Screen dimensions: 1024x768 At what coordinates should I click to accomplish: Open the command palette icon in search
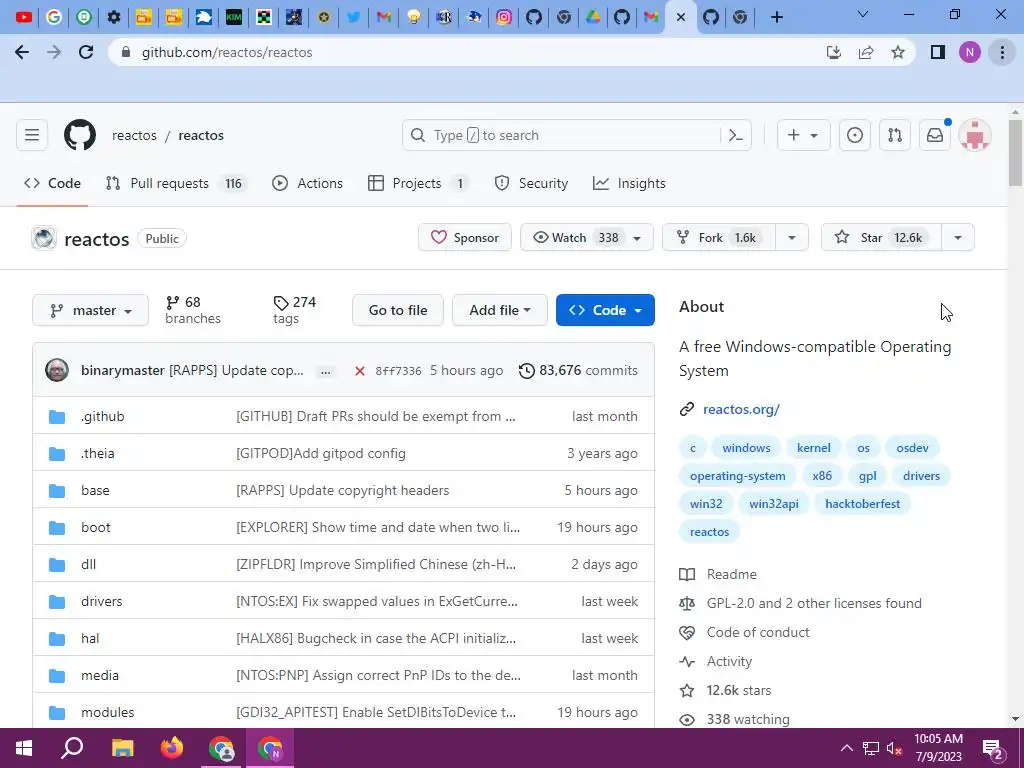click(x=736, y=135)
